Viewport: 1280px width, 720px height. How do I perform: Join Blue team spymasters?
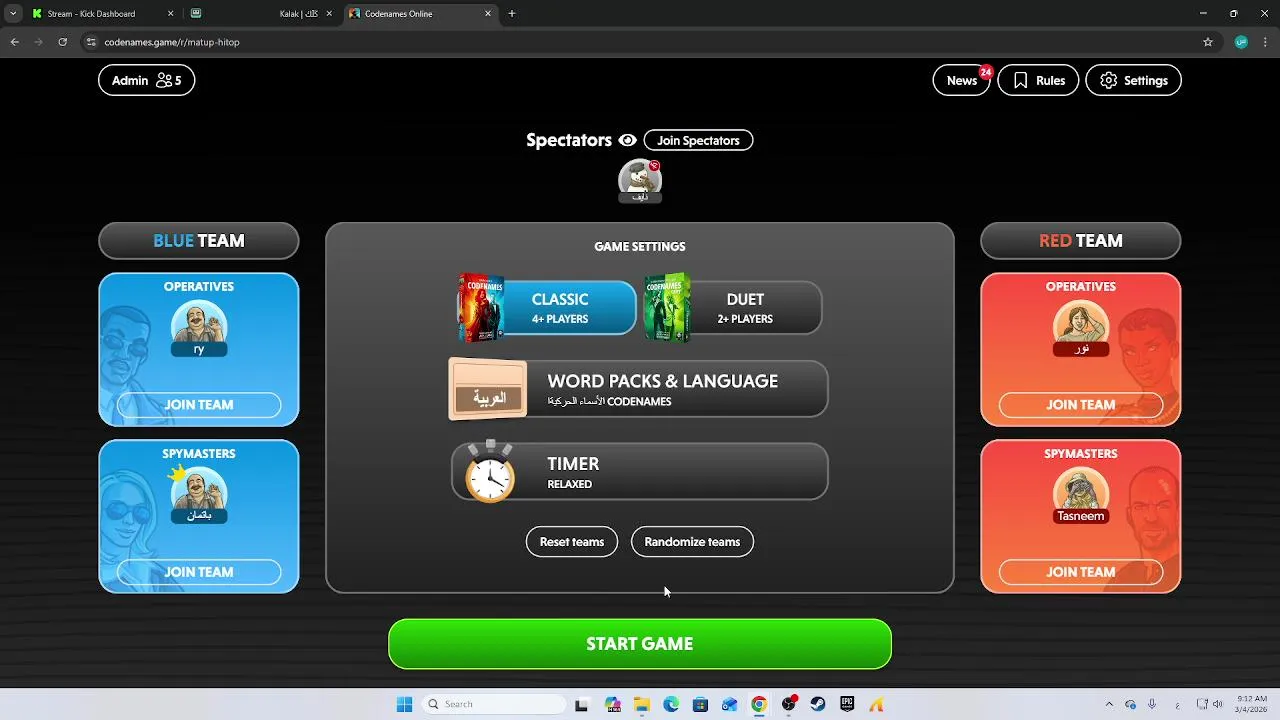[x=199, y=572]
